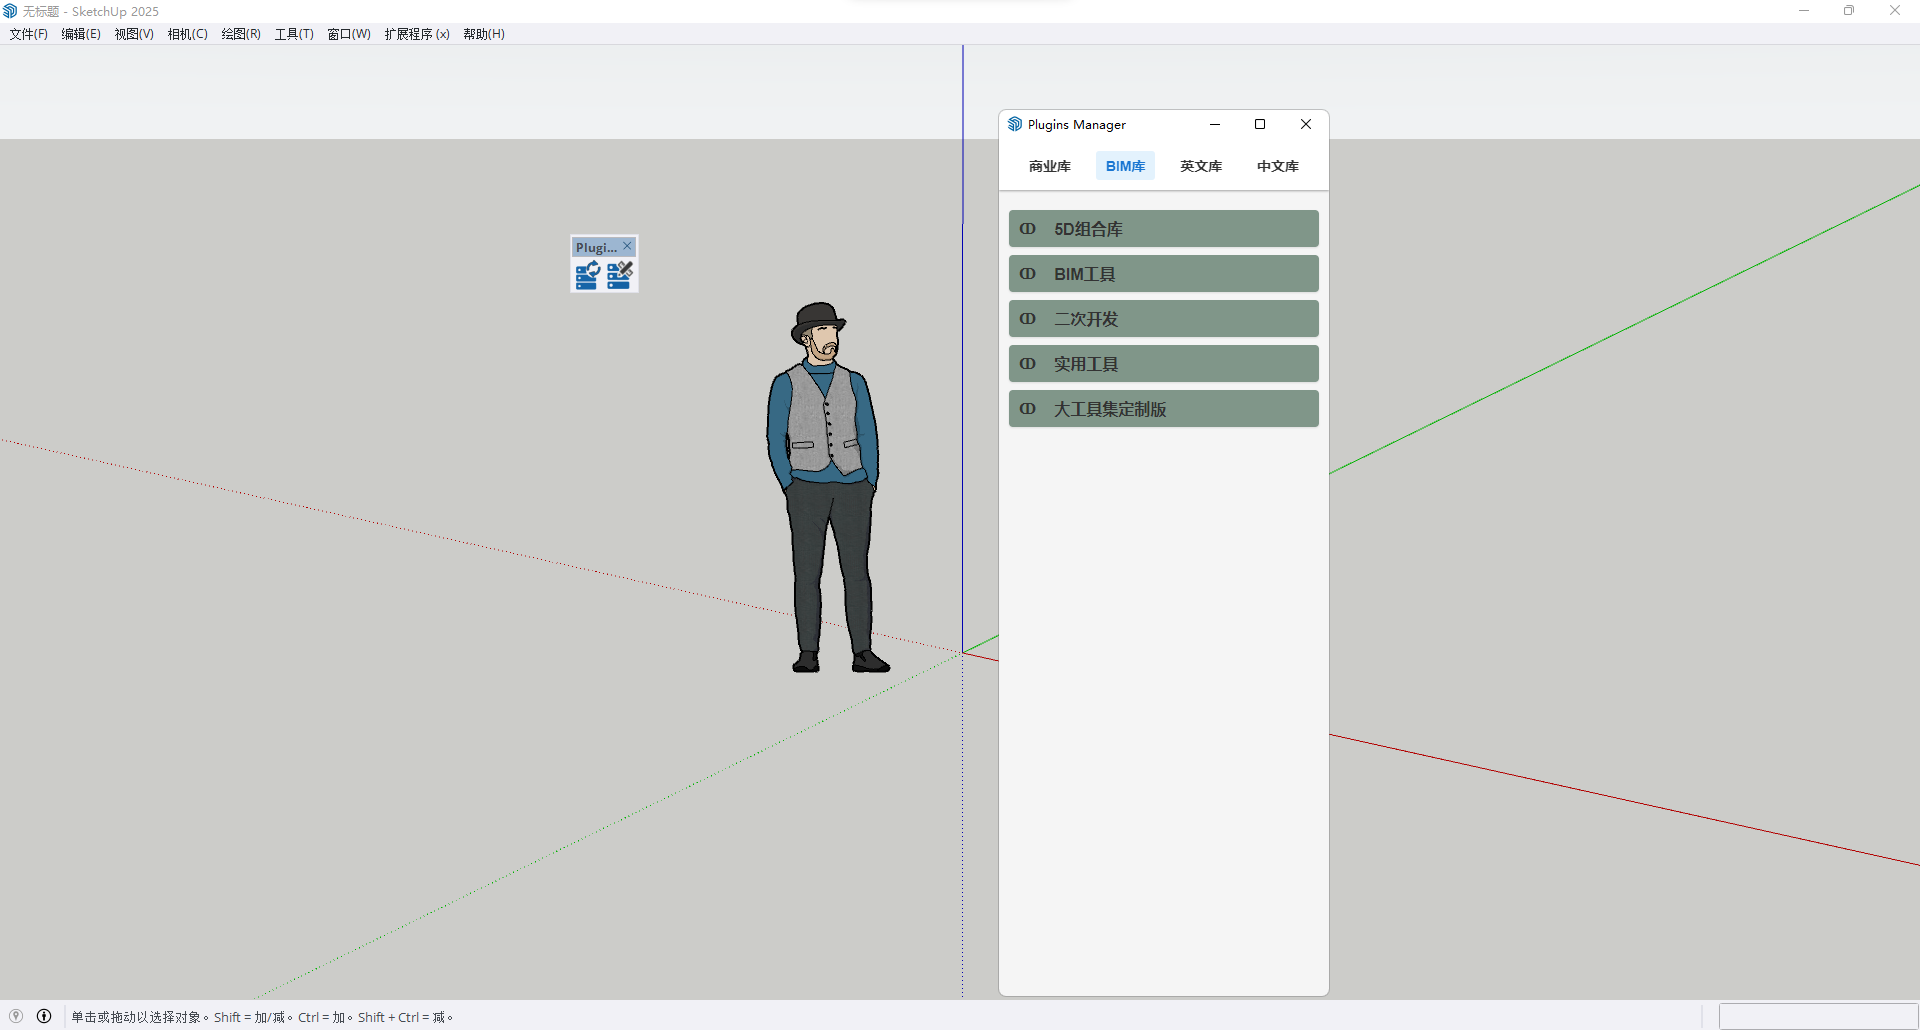This screenshot has height=1030, width=1920.
Task: Toggle the switch icon beside 二次开发
Action: (x=1027, y=319)
